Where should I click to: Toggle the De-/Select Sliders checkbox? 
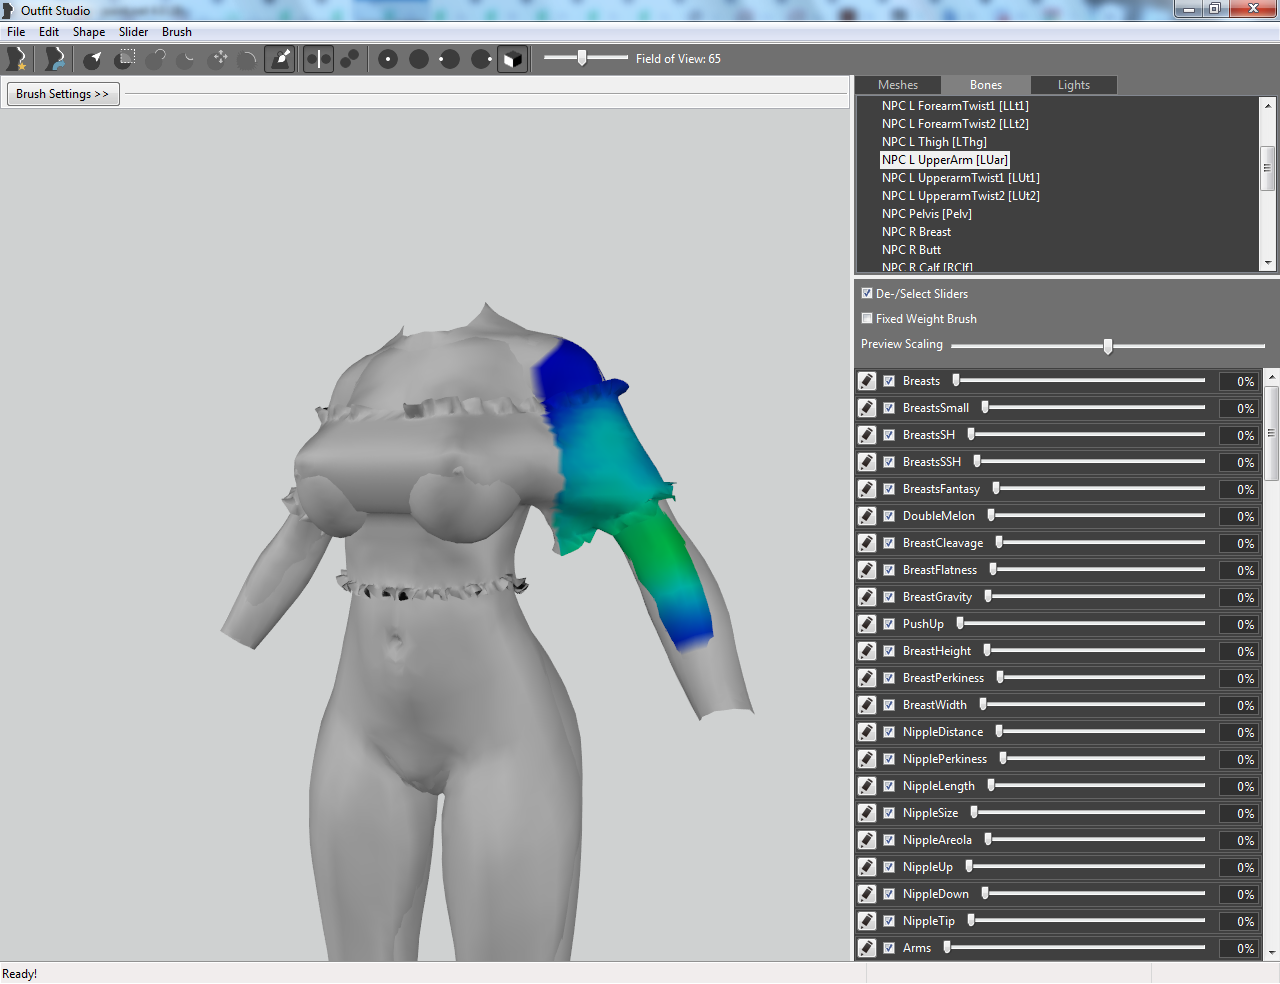[x=867, y=294]
